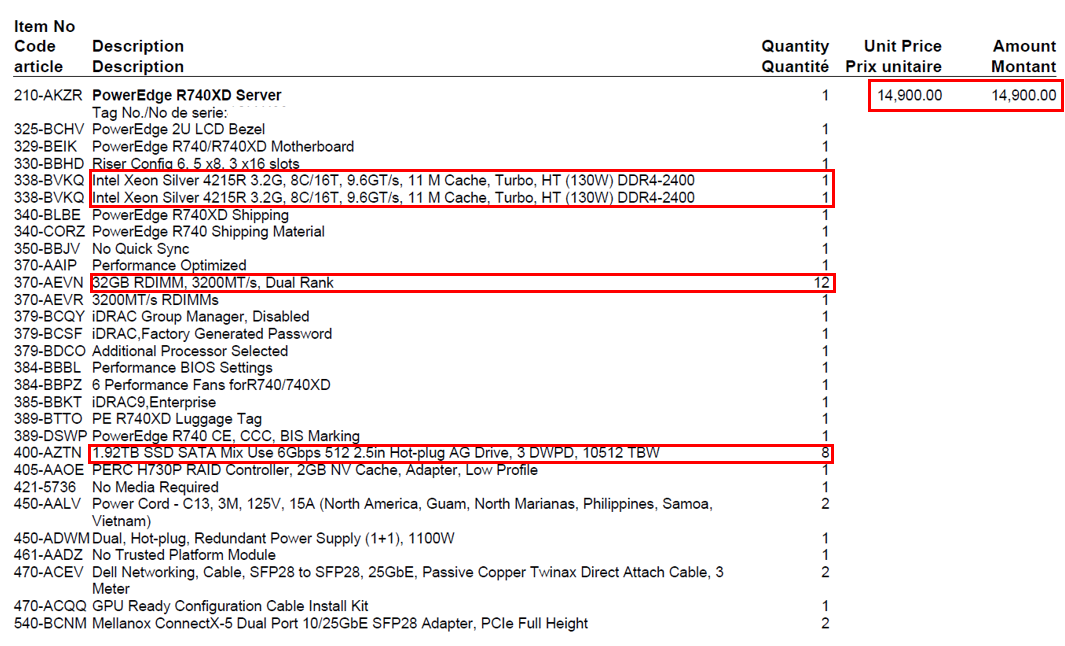Click quantity 12 for 32GB RDIMM
1065x646 pixels.
[x=822, y=283]
